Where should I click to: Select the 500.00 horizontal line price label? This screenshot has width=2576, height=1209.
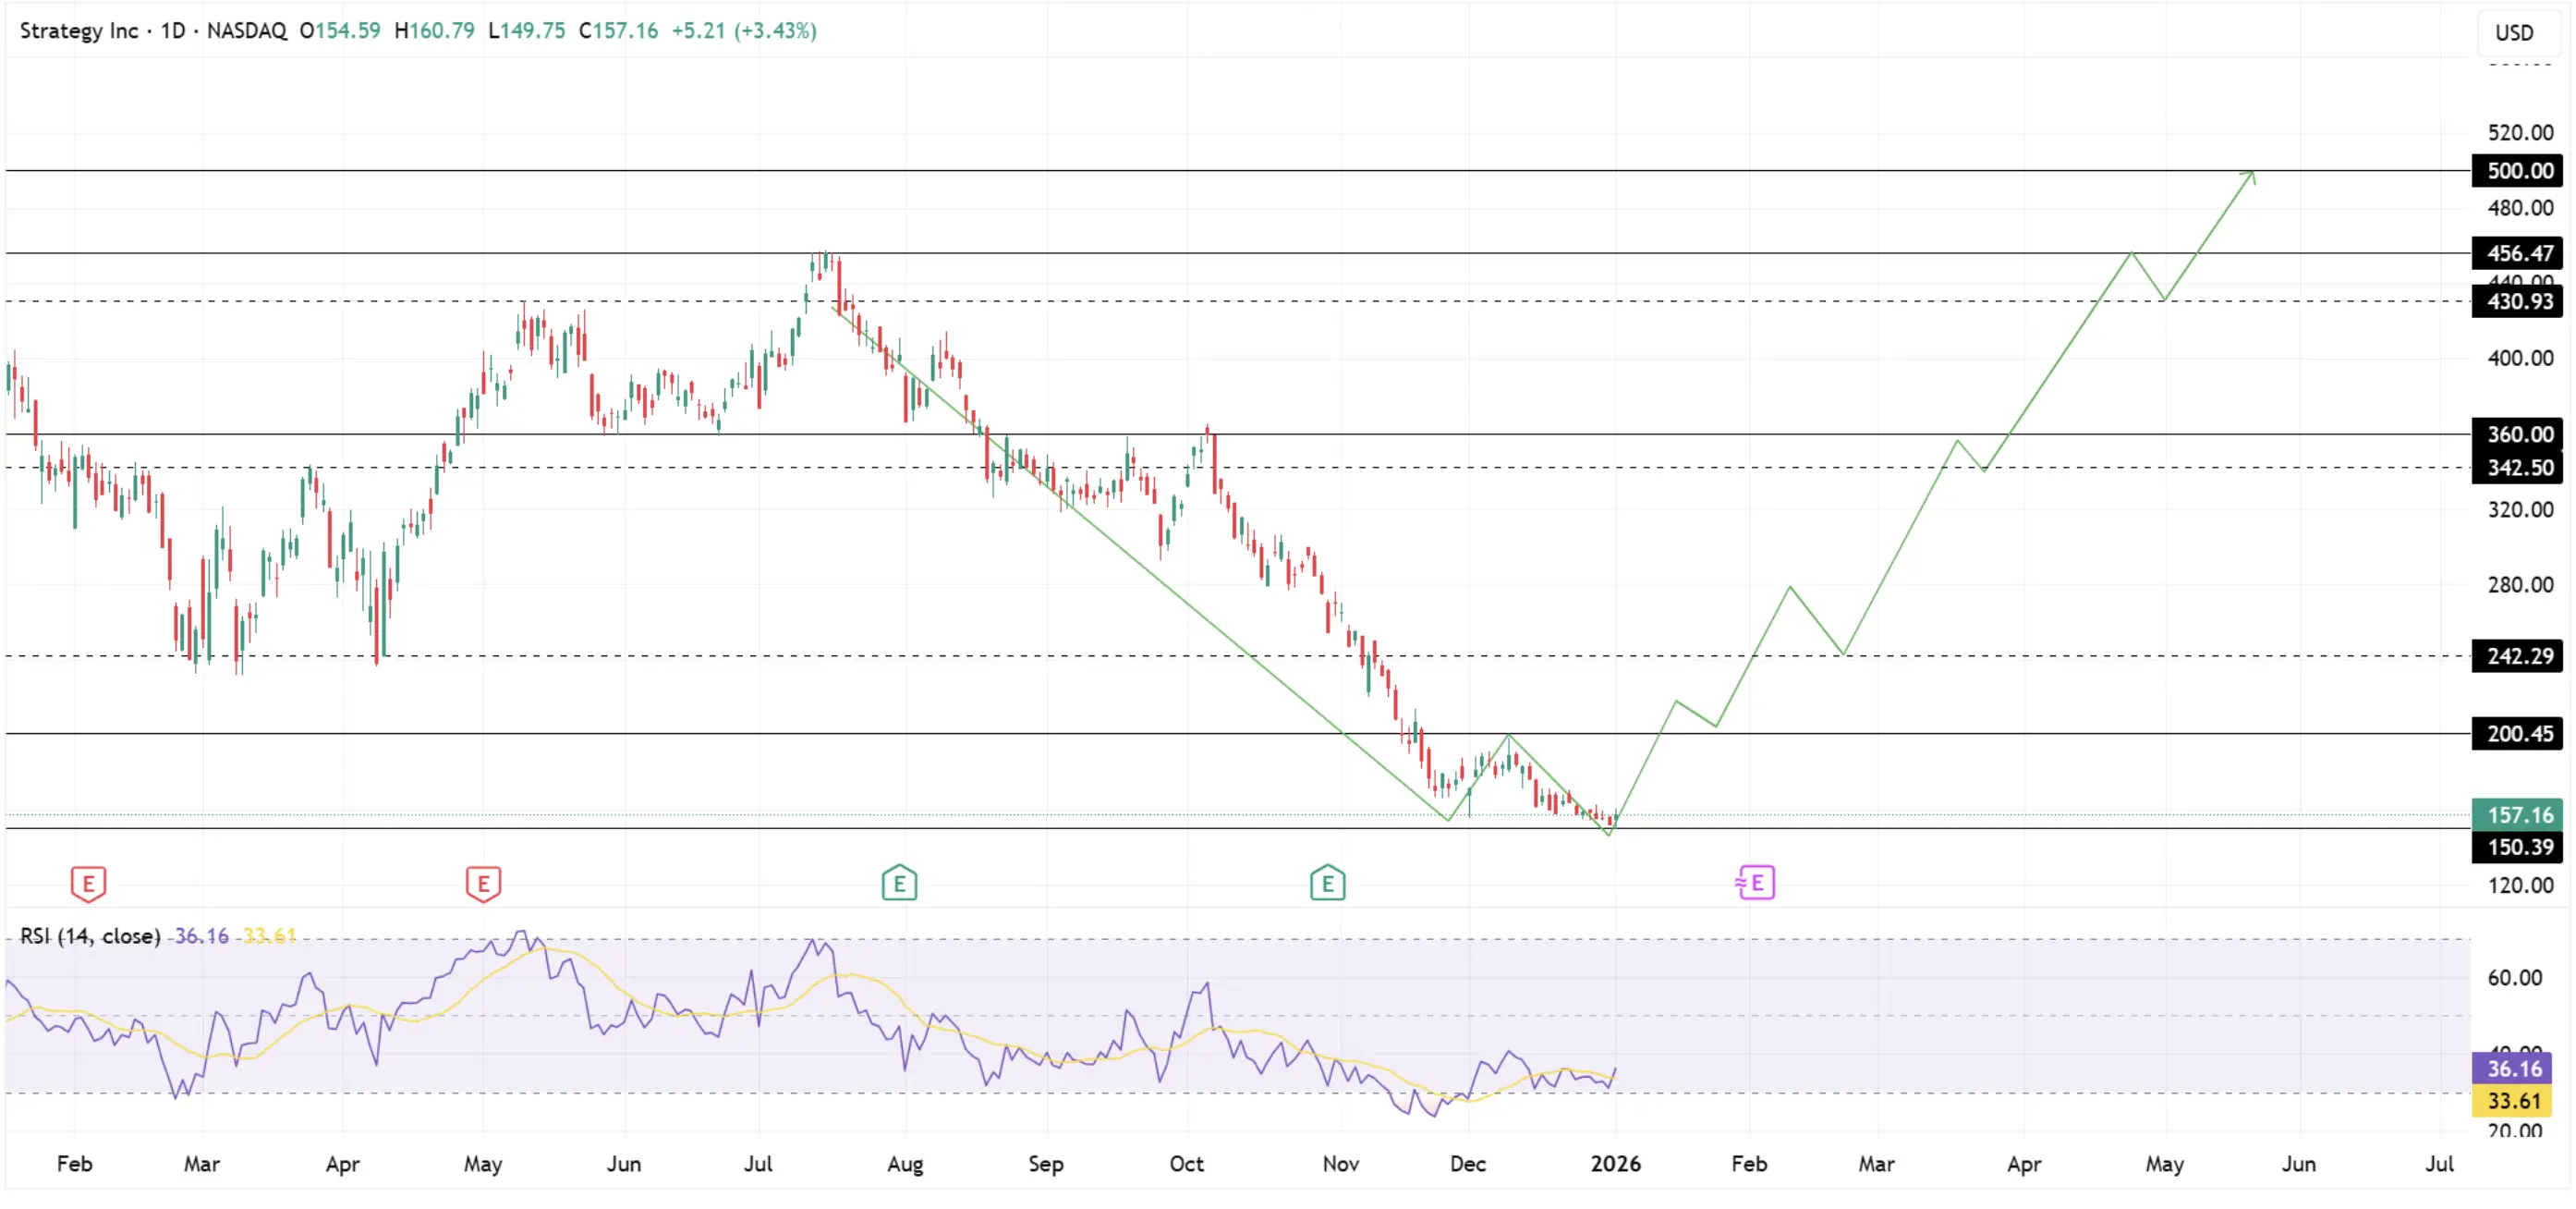coord(2517,171)
